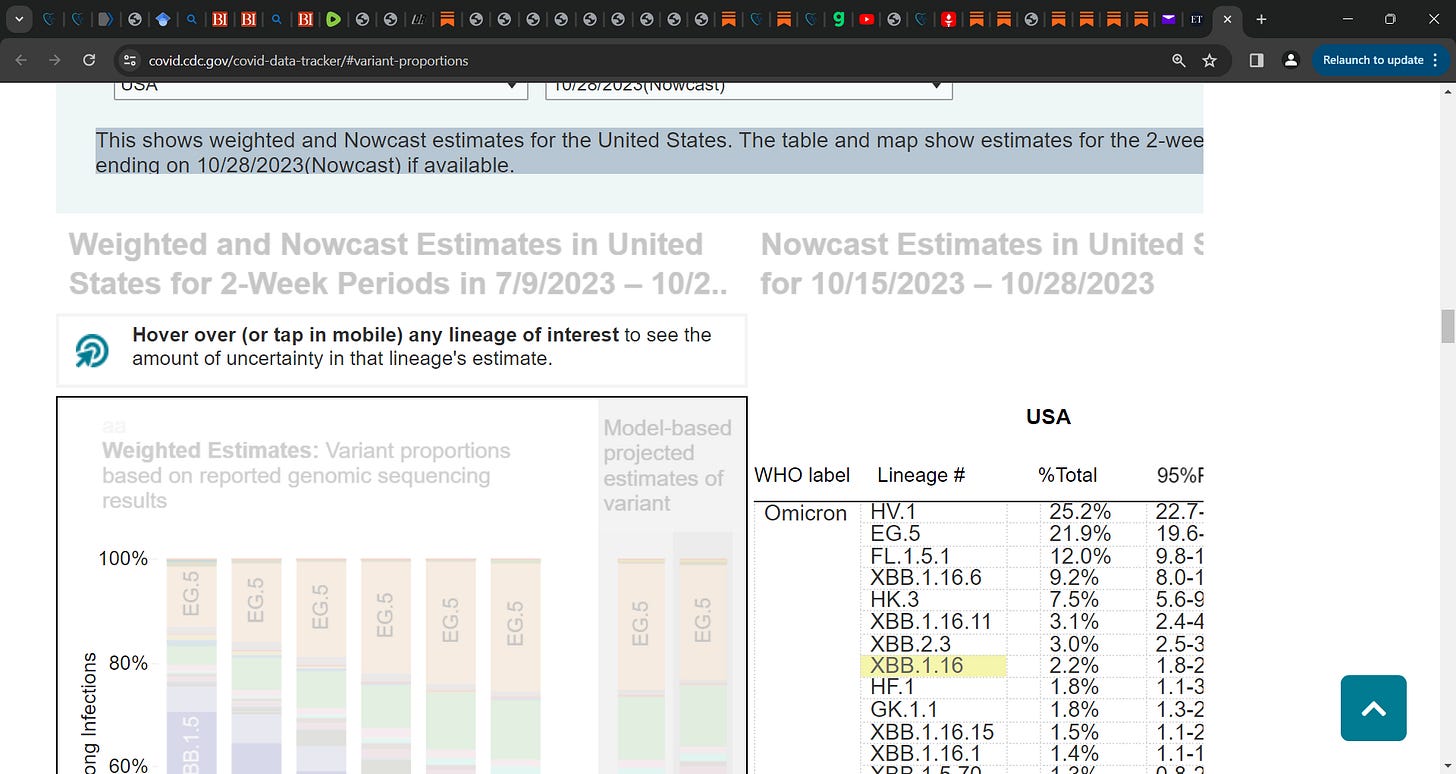The image size is (1456, 774).
Task: Click the 100% axis label on chart
Action: click(123, 558)
